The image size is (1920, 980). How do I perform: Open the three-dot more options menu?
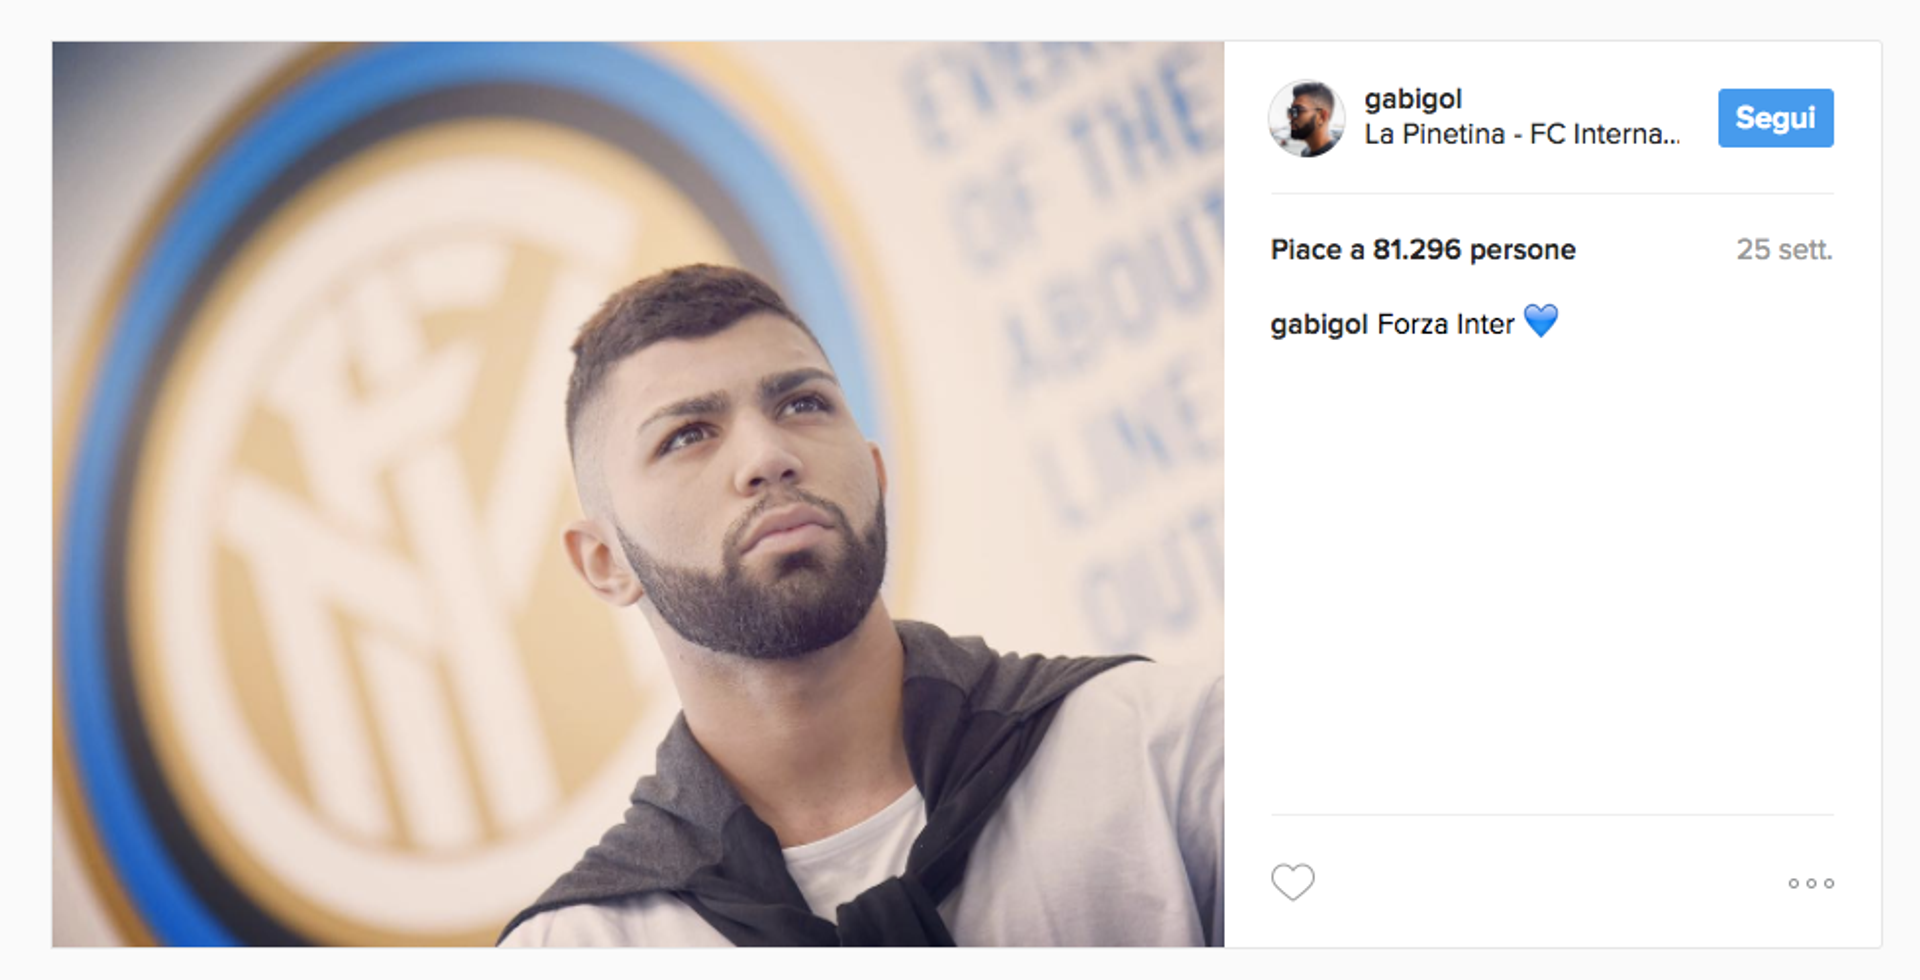pos(1811,883)
